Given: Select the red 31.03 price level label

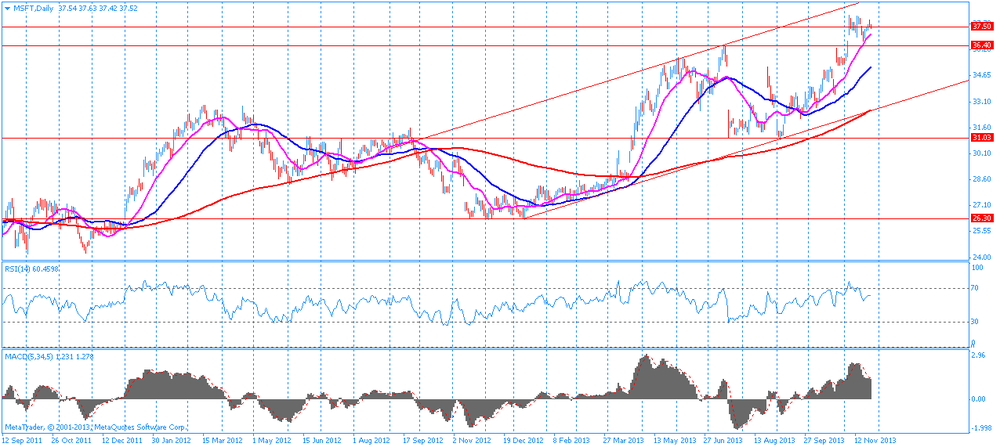Looking at the screenshot, I should [x=981, y=138].
